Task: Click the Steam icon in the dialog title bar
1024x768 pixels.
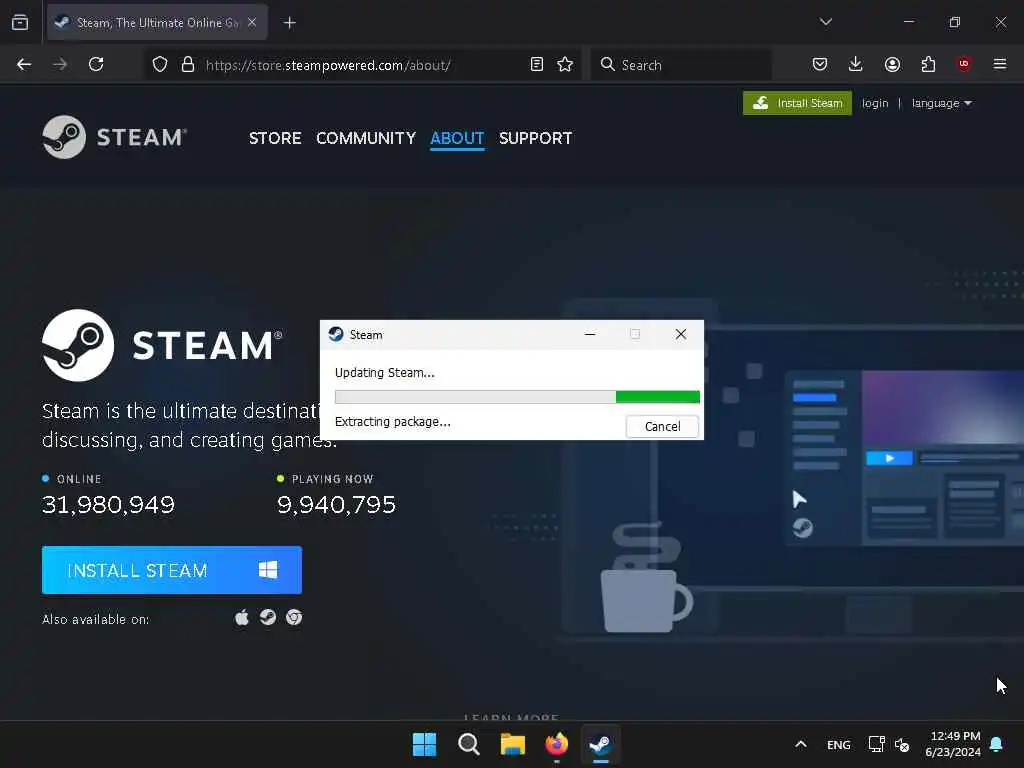Action: 336,334
